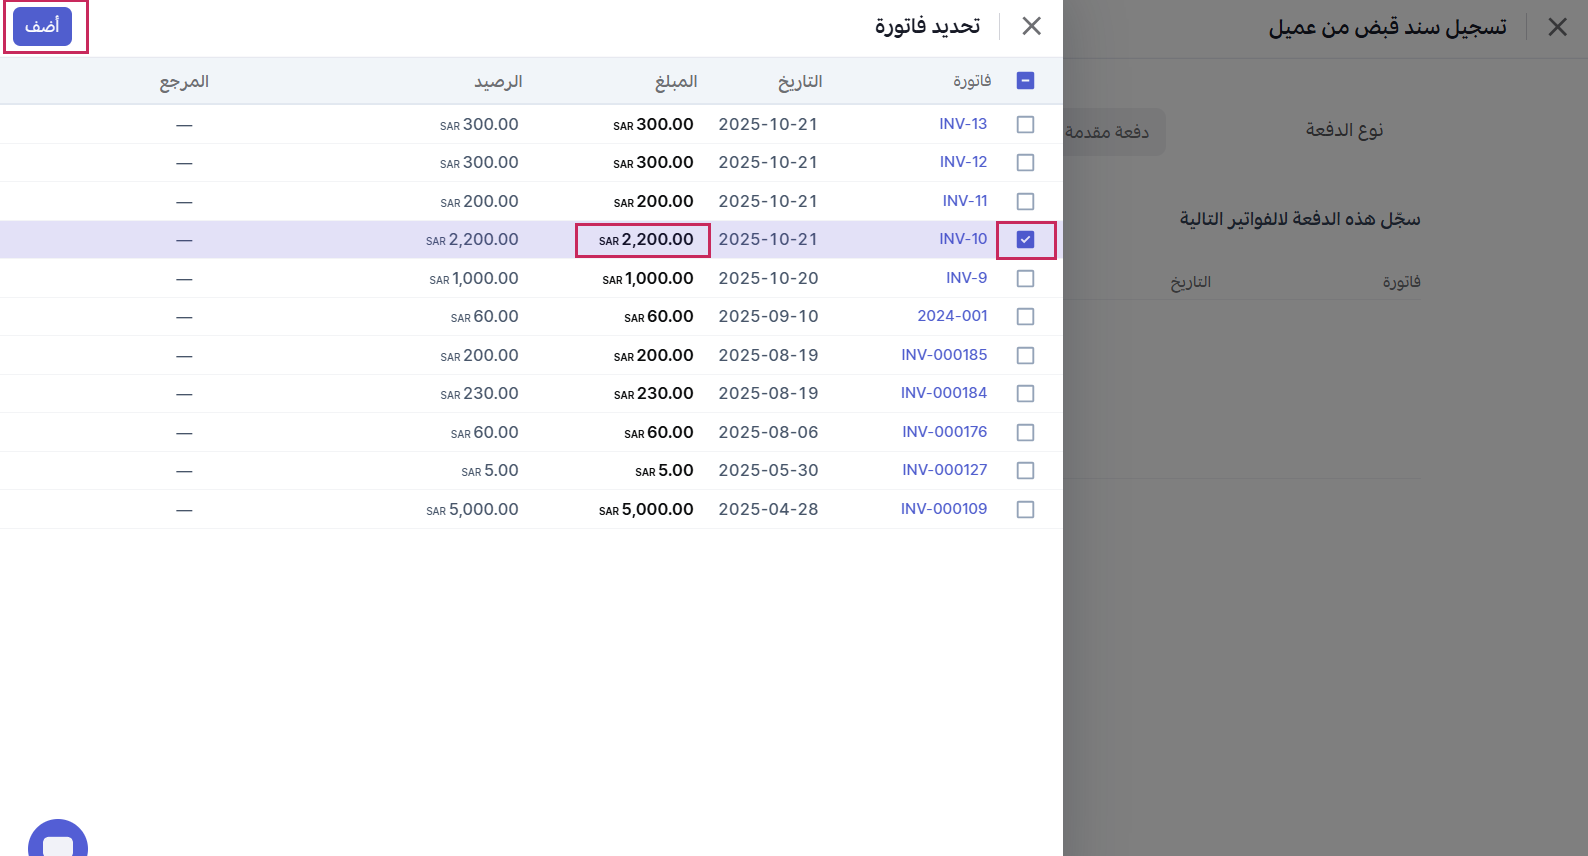This screenshot has height=856, width=1588.
Task: Close the تسجيل سند قبض dialog
Action: [1557, 27]
